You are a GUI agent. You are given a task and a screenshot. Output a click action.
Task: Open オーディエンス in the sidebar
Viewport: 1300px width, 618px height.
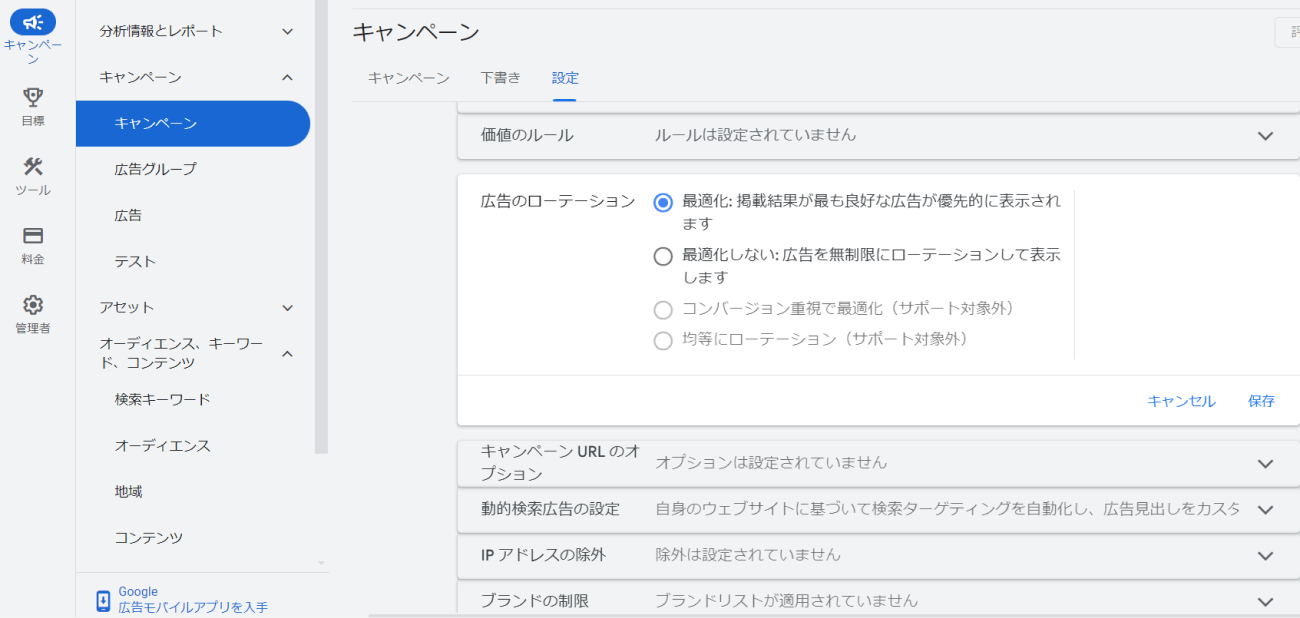[163, 445]
